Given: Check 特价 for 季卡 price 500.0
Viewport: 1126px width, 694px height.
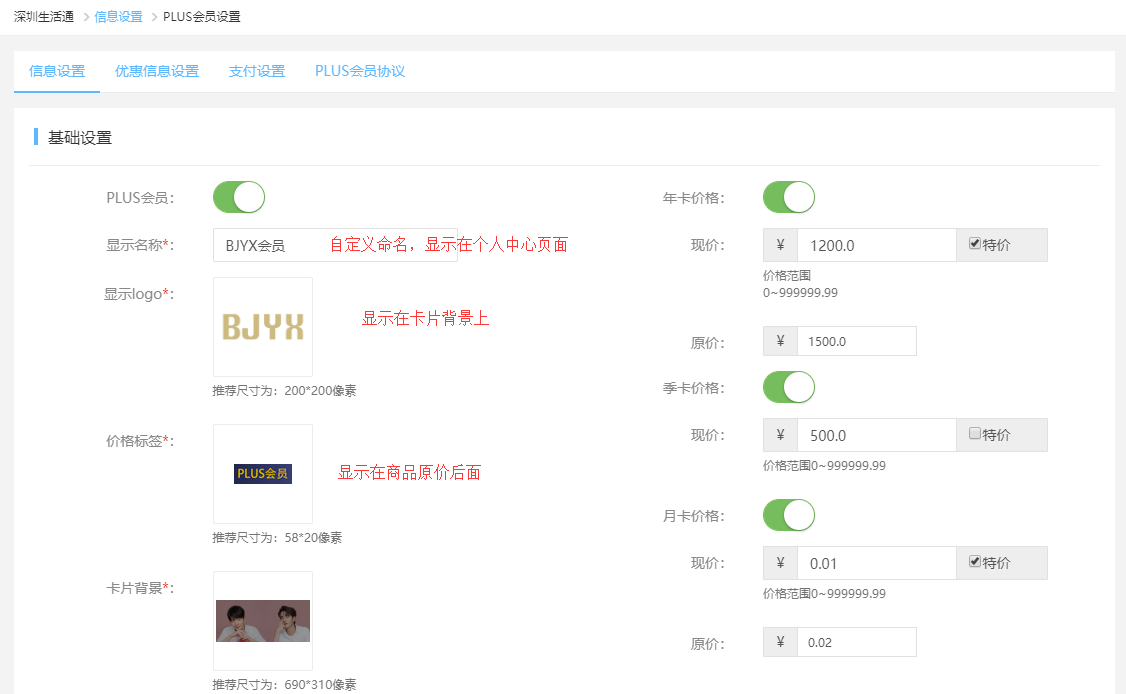Looking at the screenshot, I should pos(974,433).
